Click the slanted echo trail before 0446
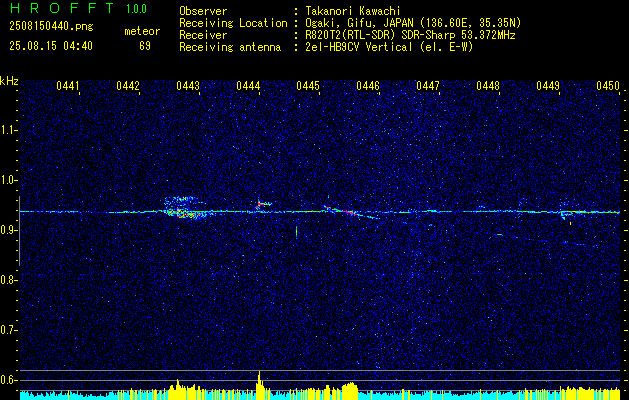The width and height of the screenshot is (629, 400). tap(351, 212)
